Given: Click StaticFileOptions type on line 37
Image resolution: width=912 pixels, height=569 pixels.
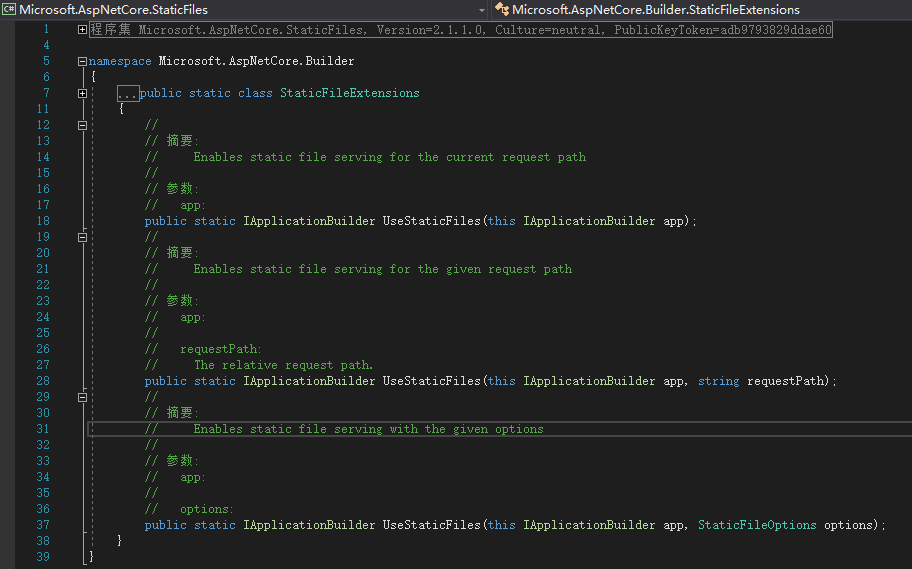Looking at the screenshot, I should pyautogui.click(x=757, y=525).
